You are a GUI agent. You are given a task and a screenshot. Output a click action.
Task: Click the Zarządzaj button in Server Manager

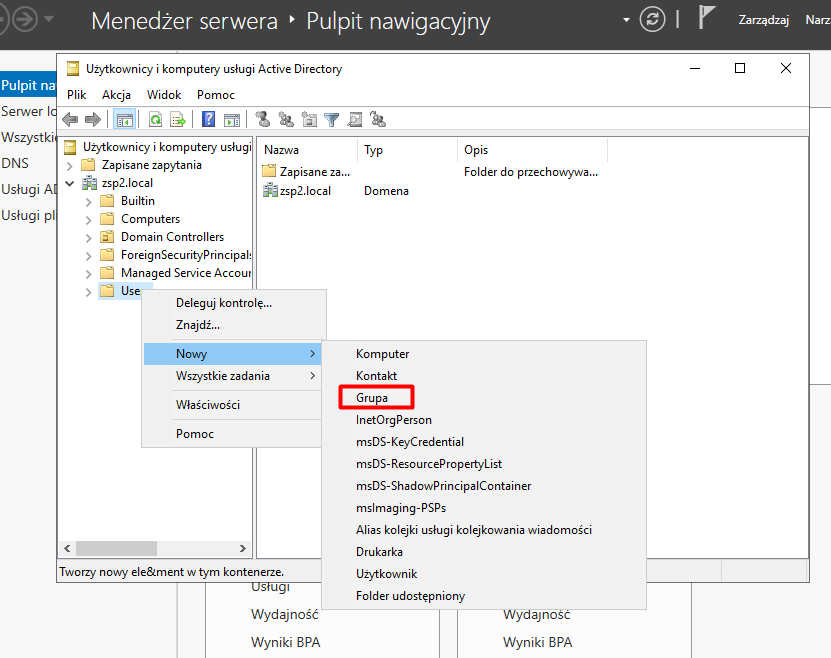click(x=763, y=19)
